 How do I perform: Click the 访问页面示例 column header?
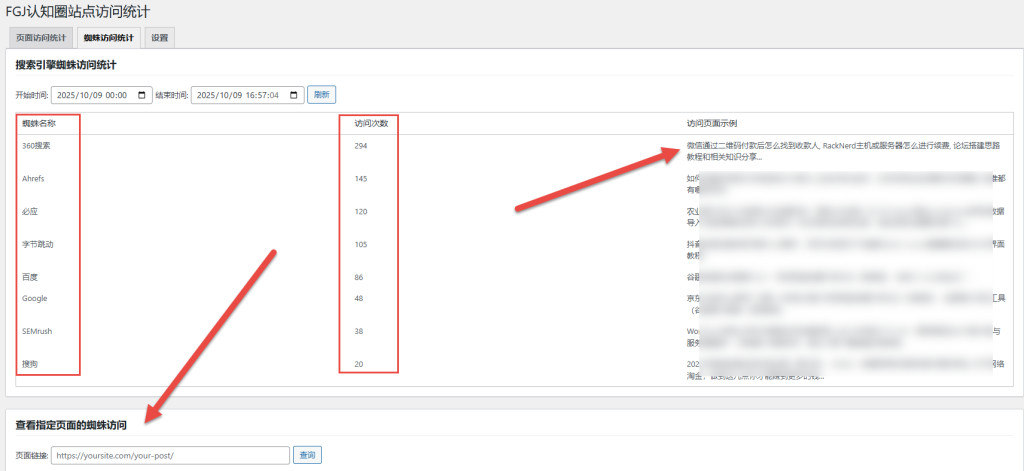712,123
